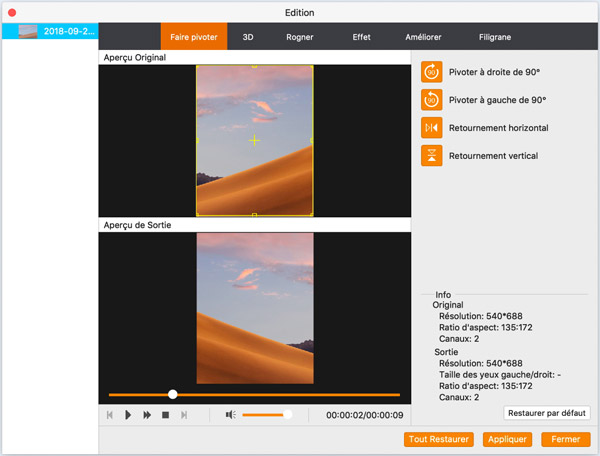Image resolution: width=600 pixels, height=456 pixels.
Task: Click the top center crop handle
Action: pyautogui.click(x=254, y=67)
